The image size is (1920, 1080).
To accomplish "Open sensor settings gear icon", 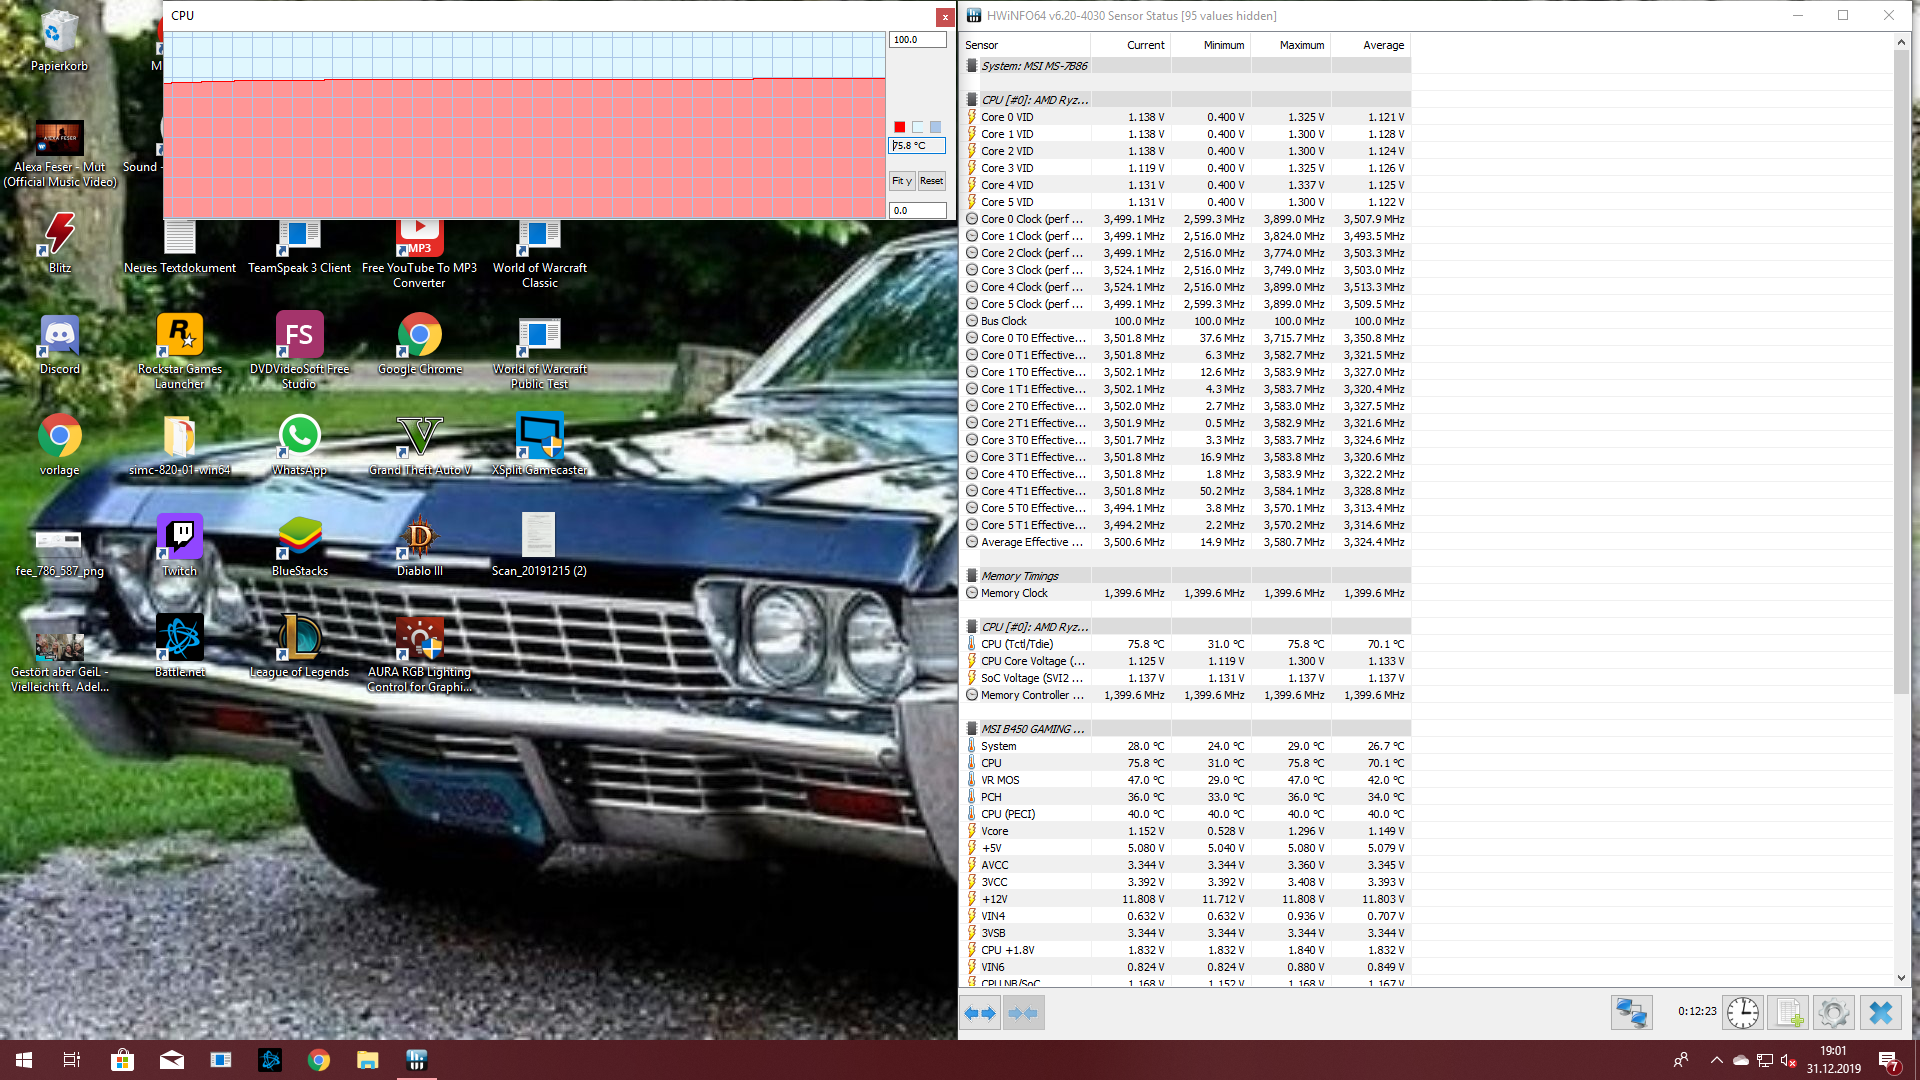I will point(1833,1013).
